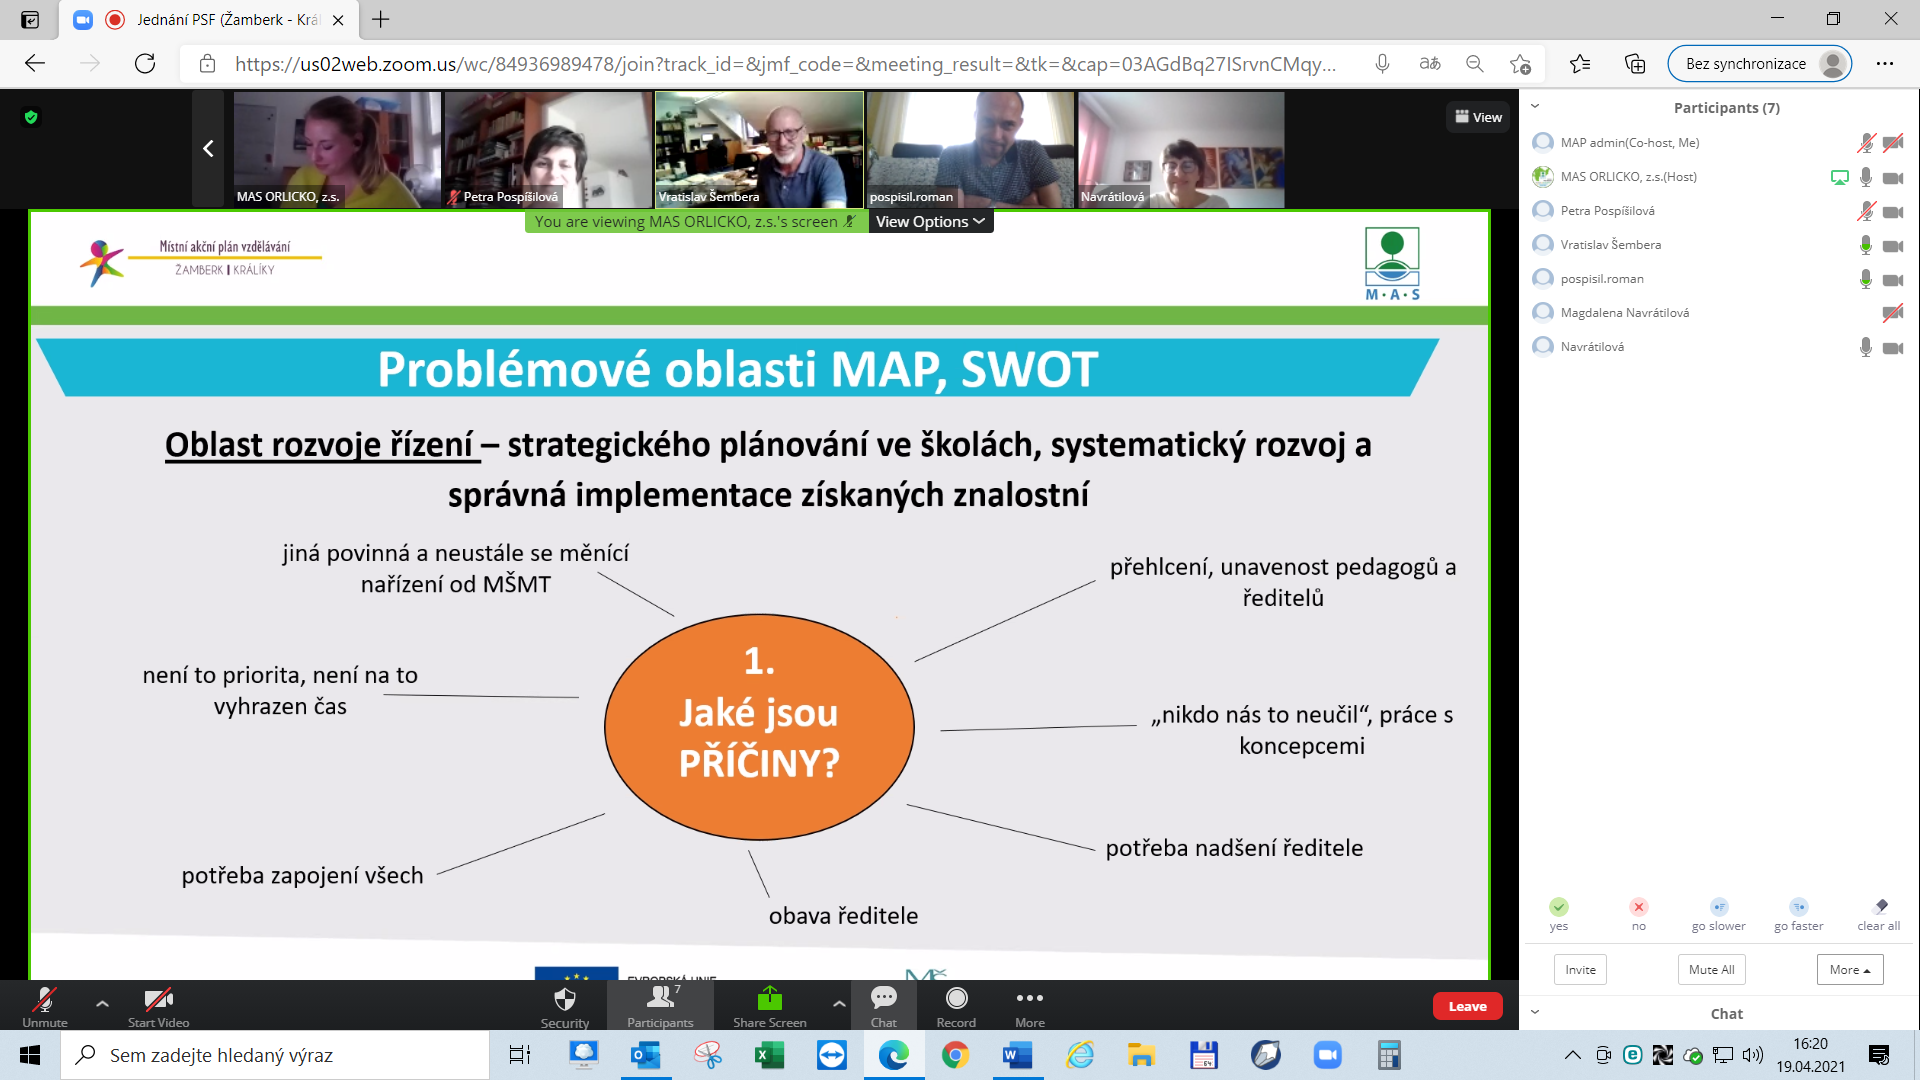Open Microsoft Word from the taskbar
This screenshot has height=1080, width=1920.
[1017, 1055]
